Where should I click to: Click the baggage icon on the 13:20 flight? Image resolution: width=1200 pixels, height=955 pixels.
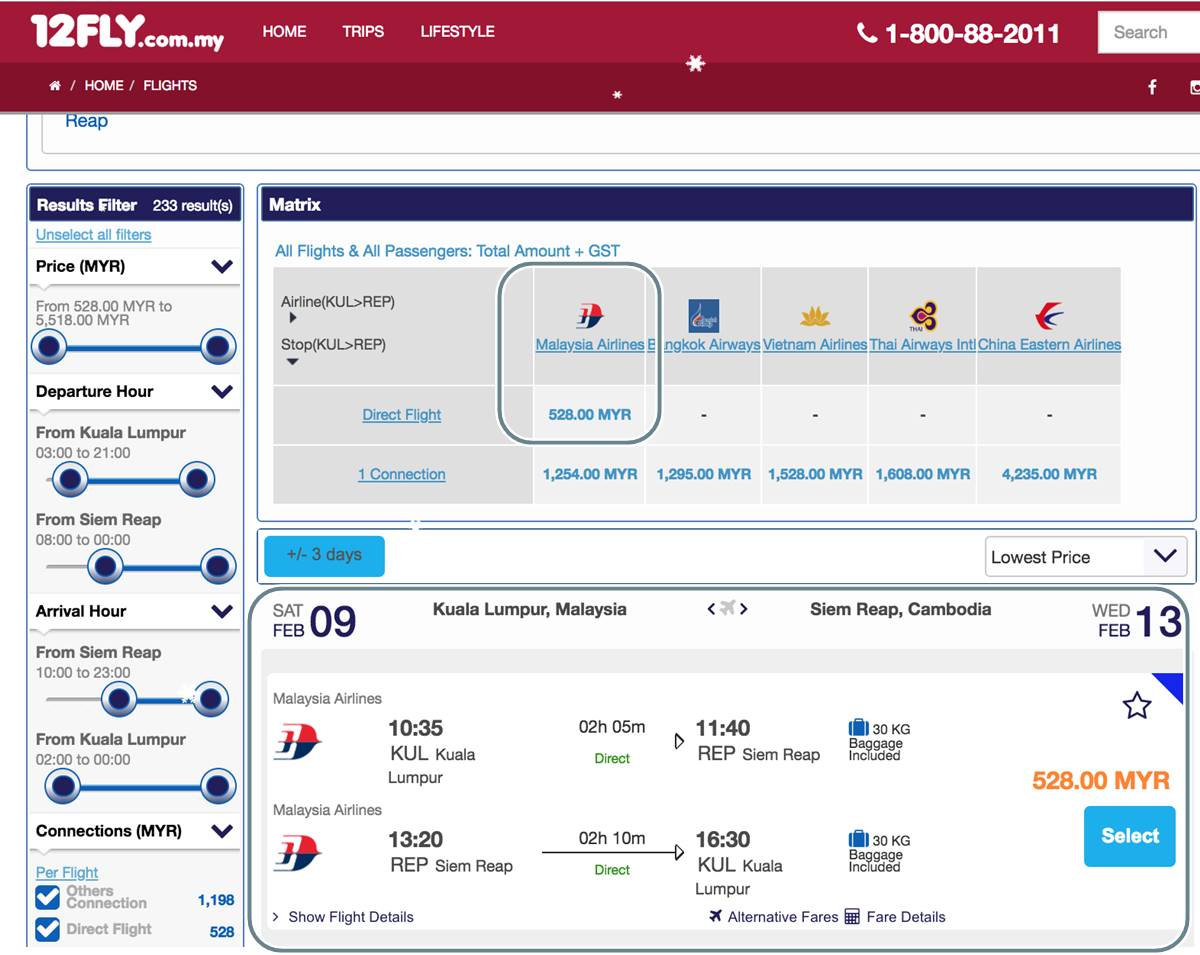pos(858,839)
